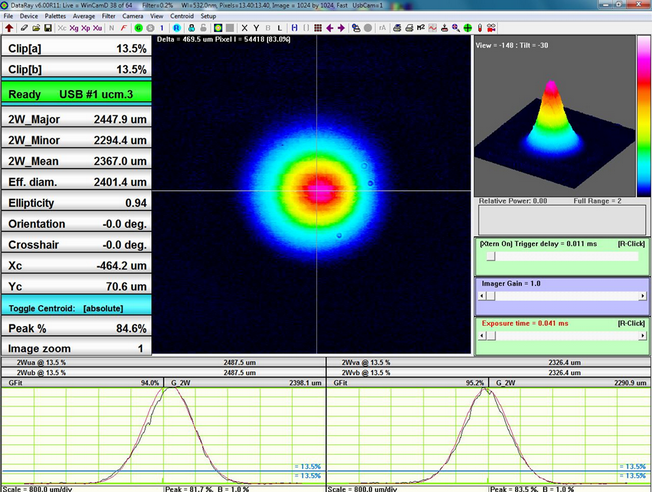Click the Ready USB status button
This screenshot has width=652, height=492.
[76, 94]
